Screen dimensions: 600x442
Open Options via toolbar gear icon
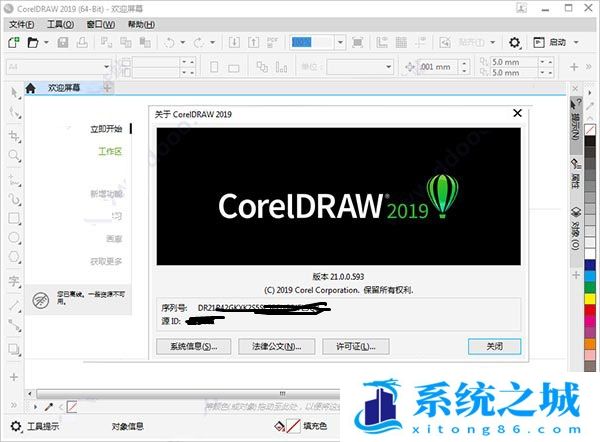[x=515, y=42]
